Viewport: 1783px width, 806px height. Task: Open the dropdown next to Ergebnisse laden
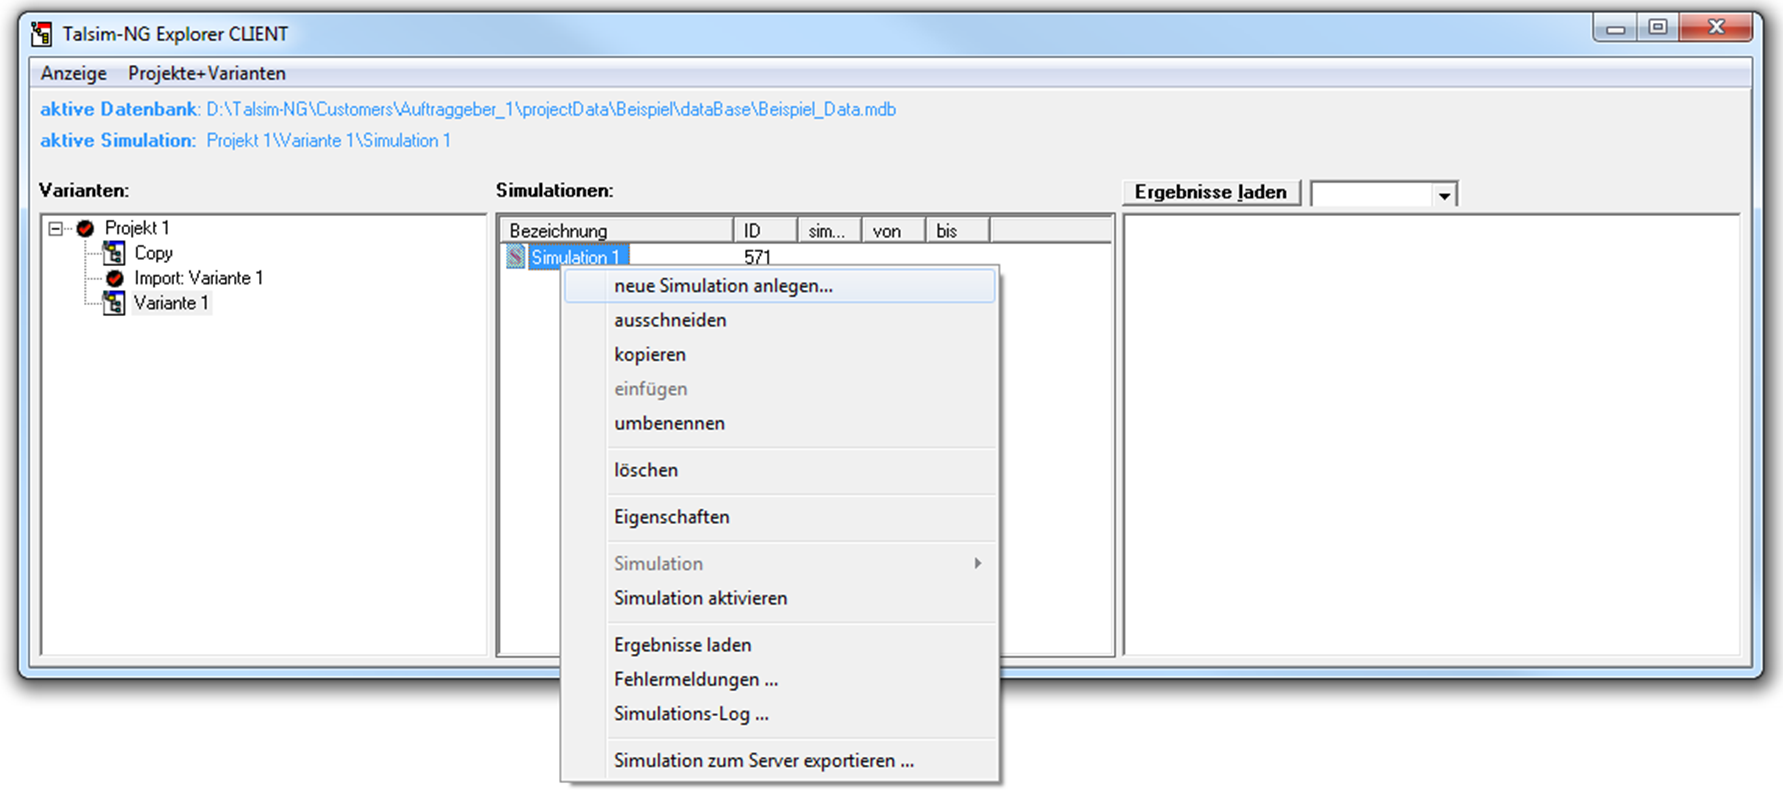[1443, 195]
